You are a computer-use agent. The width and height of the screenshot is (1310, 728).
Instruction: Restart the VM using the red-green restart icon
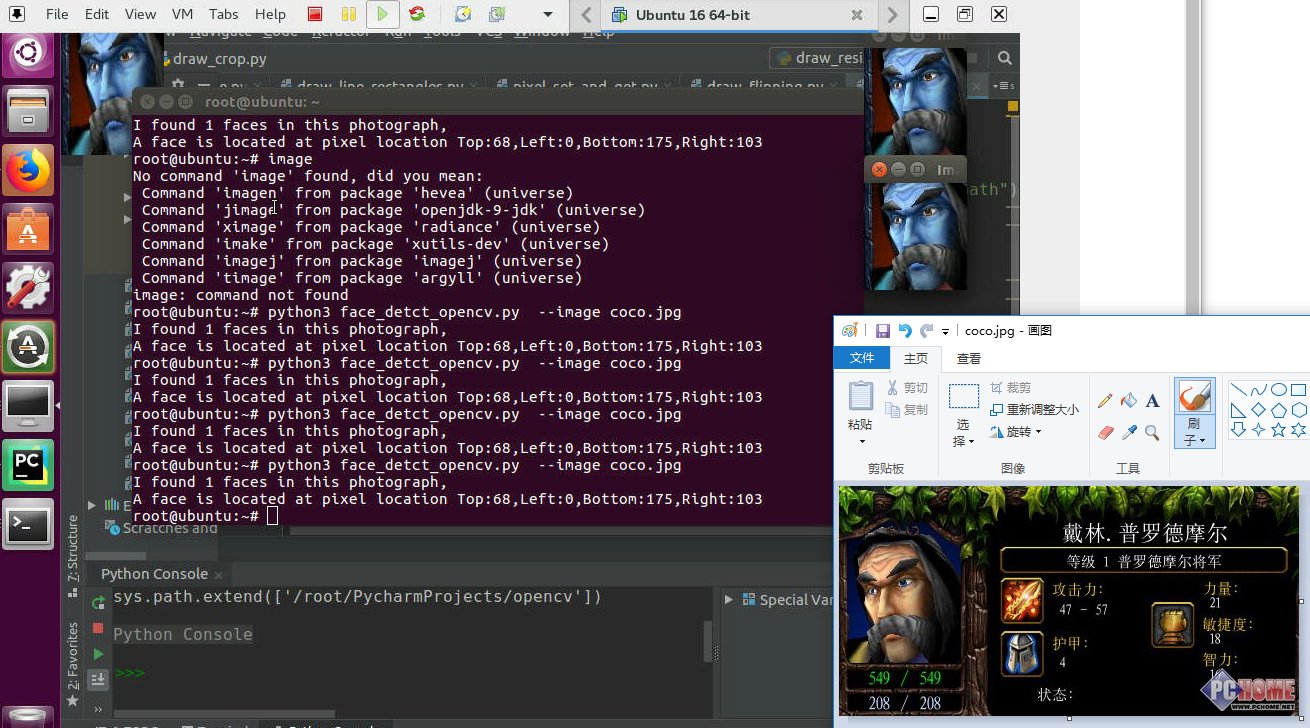pyautogui.click(x=417, y=14)
